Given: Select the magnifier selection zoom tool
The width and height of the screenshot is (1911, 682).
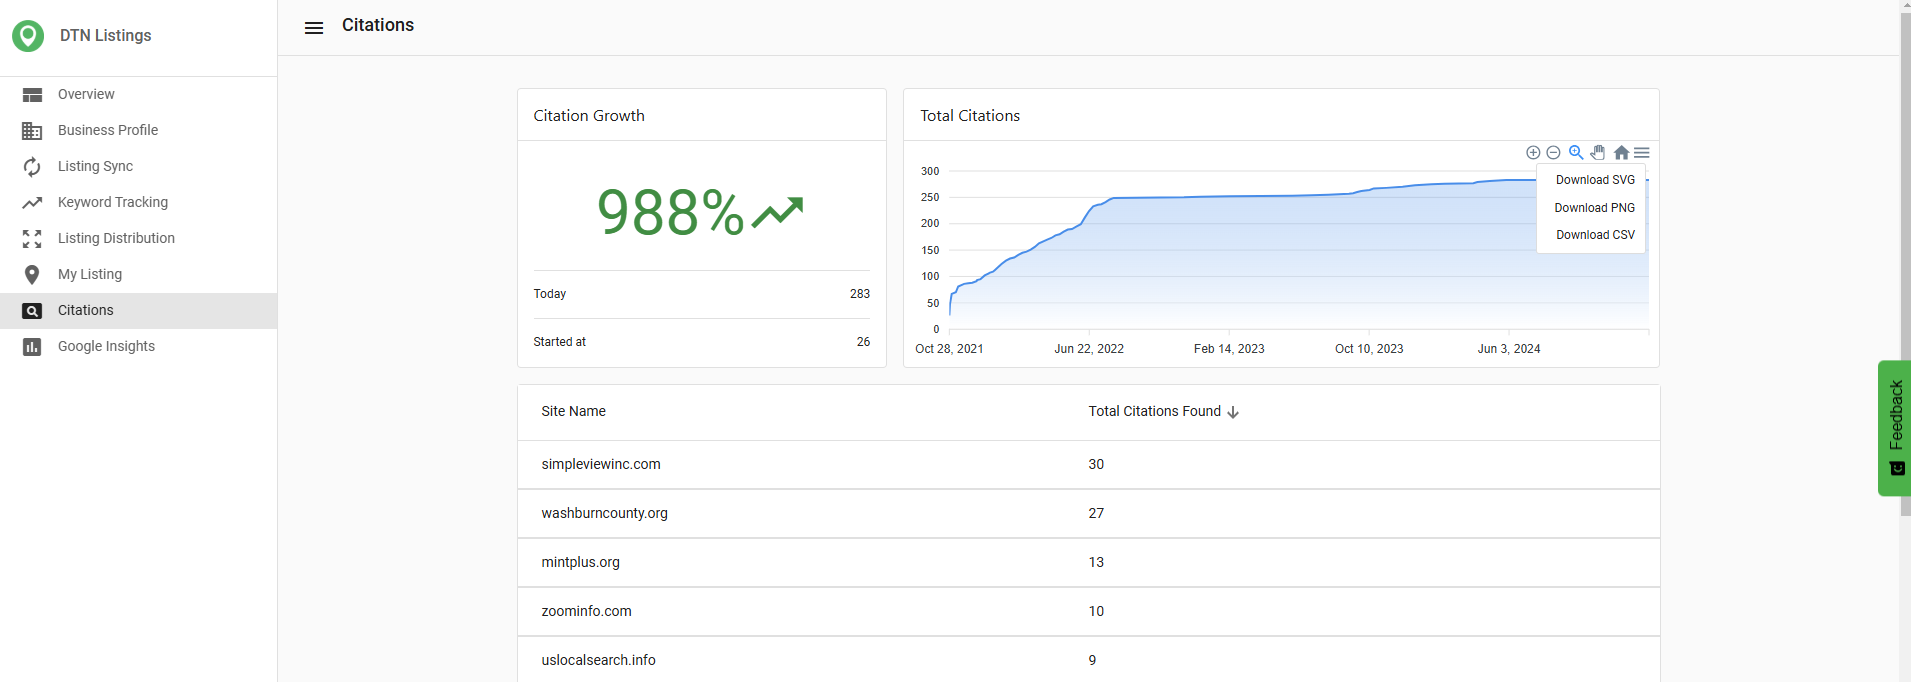Looking at the screenshot, I should pos(1576,153).
